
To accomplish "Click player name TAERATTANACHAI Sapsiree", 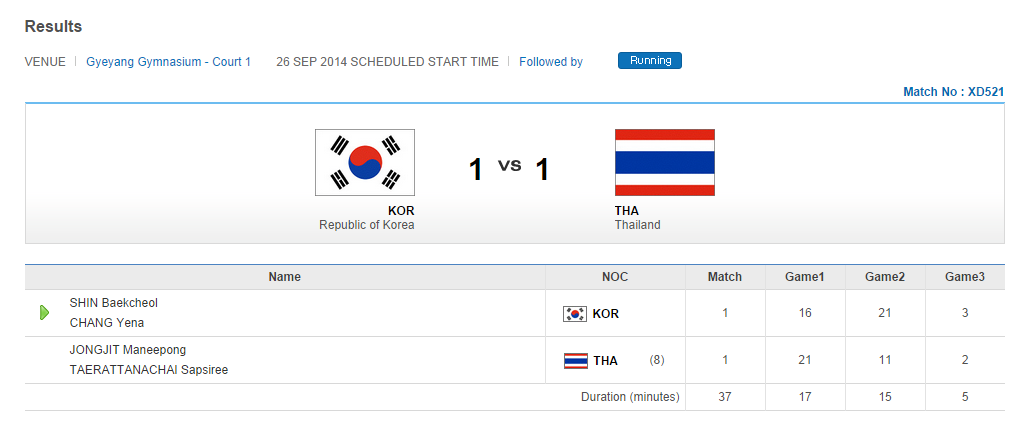I will pyautogui.click(x=149, y=370).
